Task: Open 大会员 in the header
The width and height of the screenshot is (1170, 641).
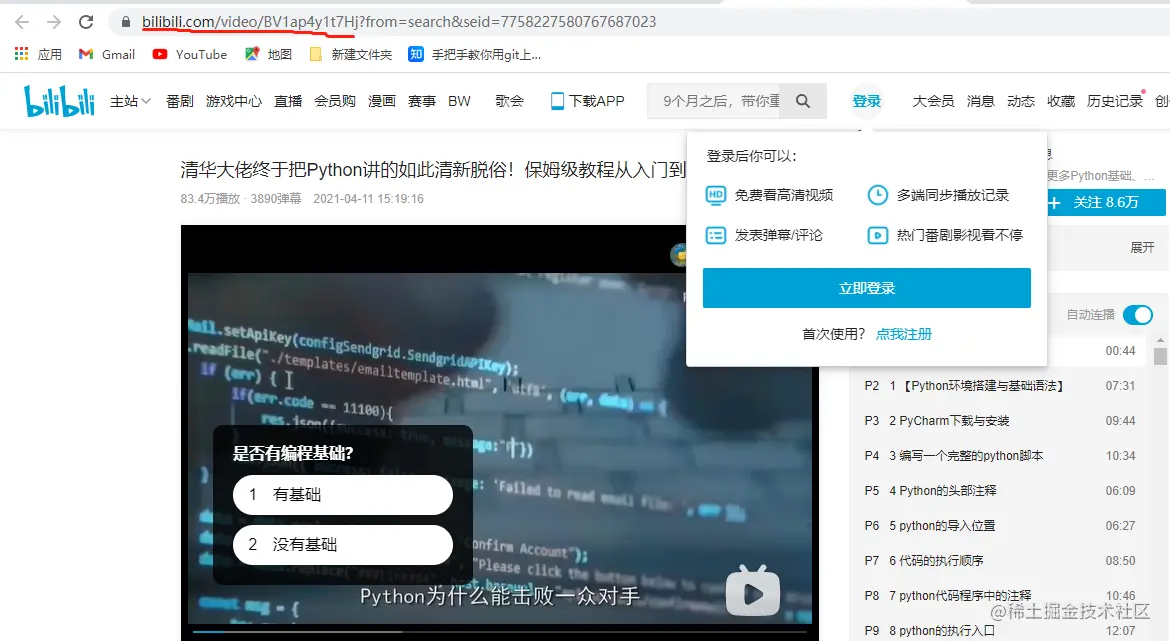Action: pyautogui.click(x=933, y=101)
